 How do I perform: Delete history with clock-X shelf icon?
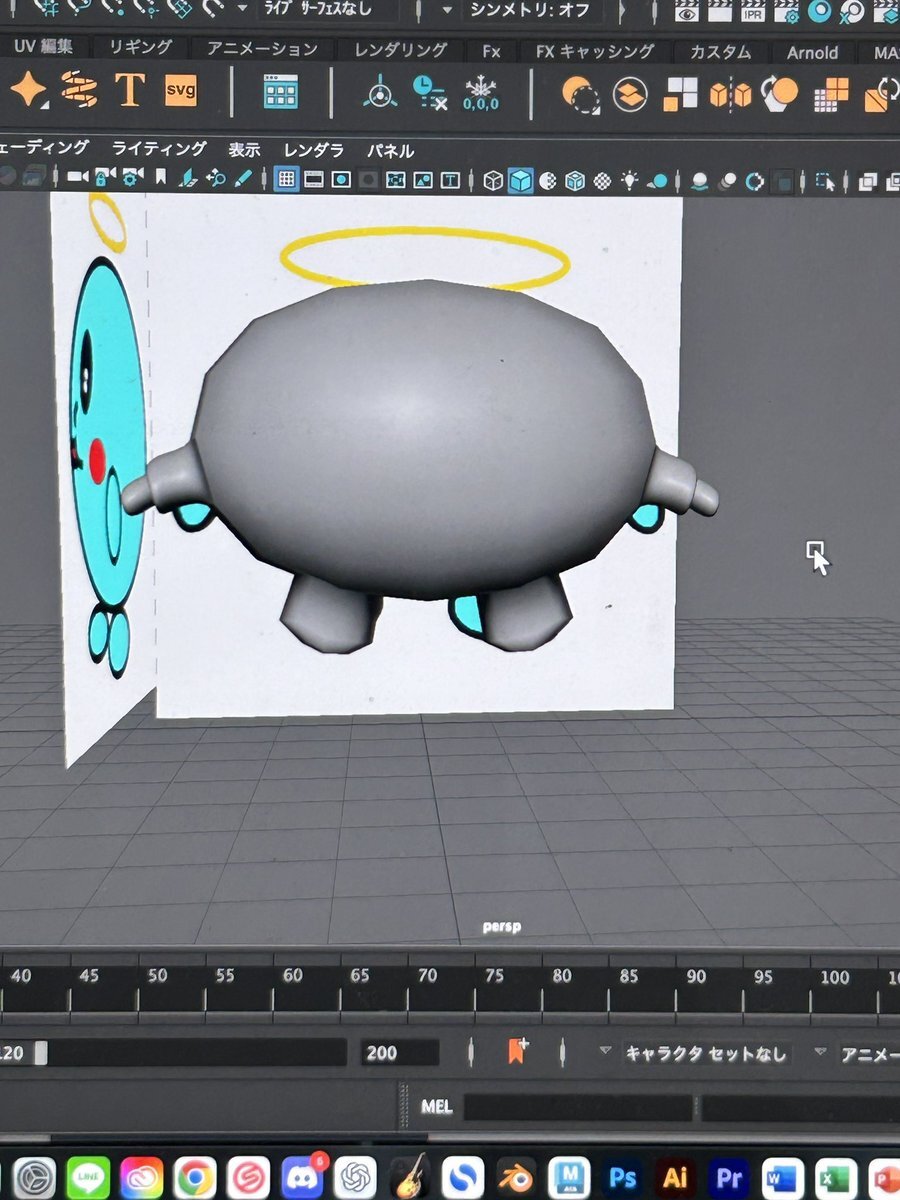429,93
